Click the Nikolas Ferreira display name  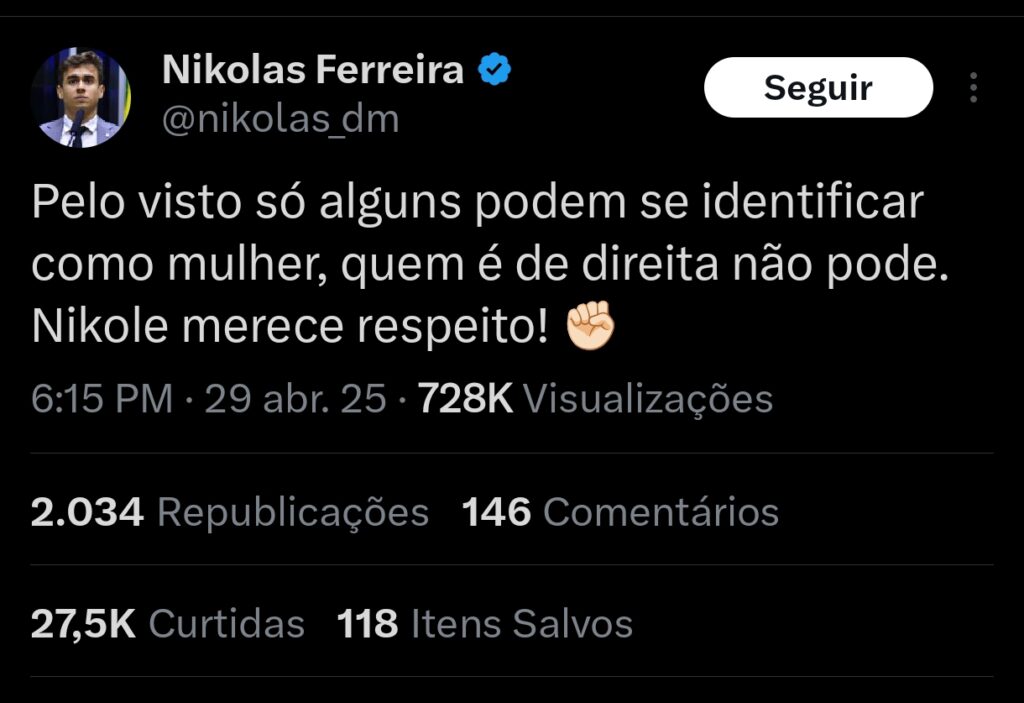click(313, 71)
